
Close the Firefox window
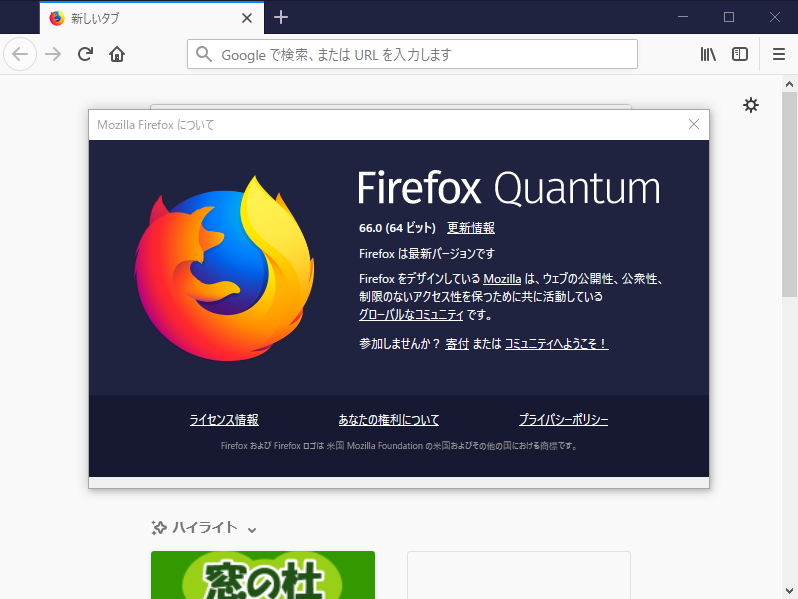[x=775, y=17]
